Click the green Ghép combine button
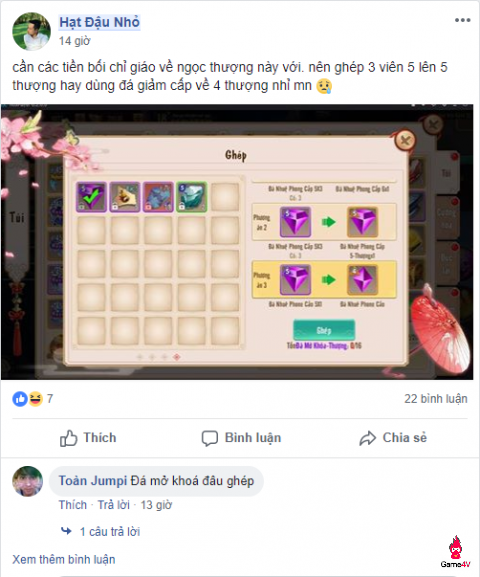The height and width of the screenshot is (577, 480). [x=324, y=330]
